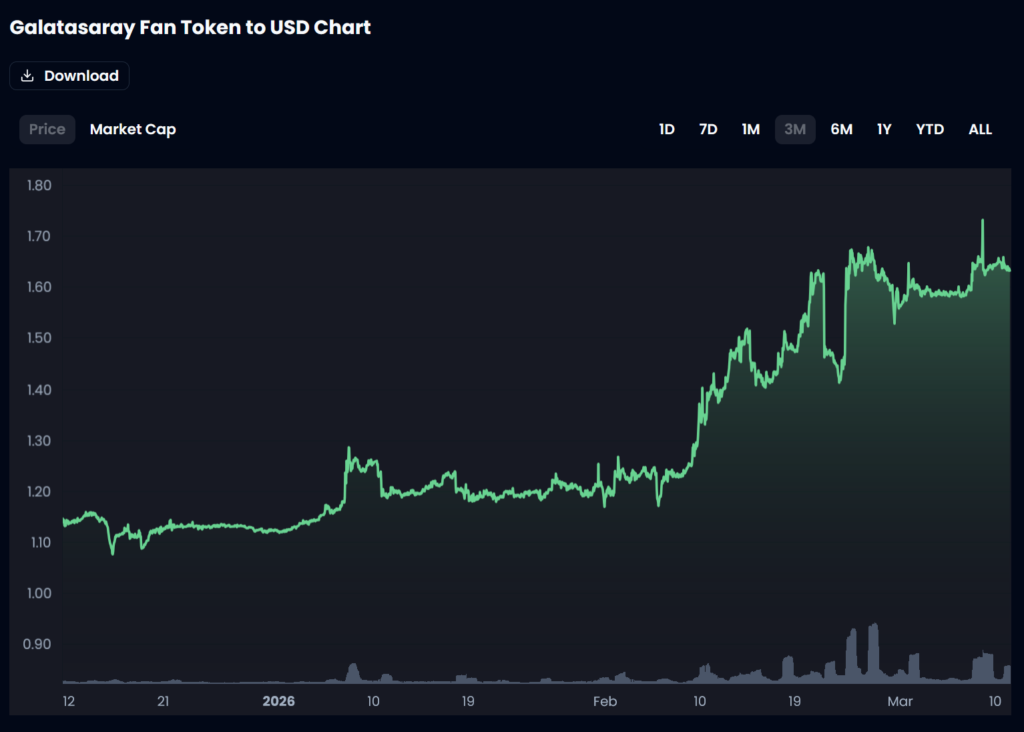Switch to the Market Cap view
The width and height of the screenshot is (1024, 732).
point(133,129)
